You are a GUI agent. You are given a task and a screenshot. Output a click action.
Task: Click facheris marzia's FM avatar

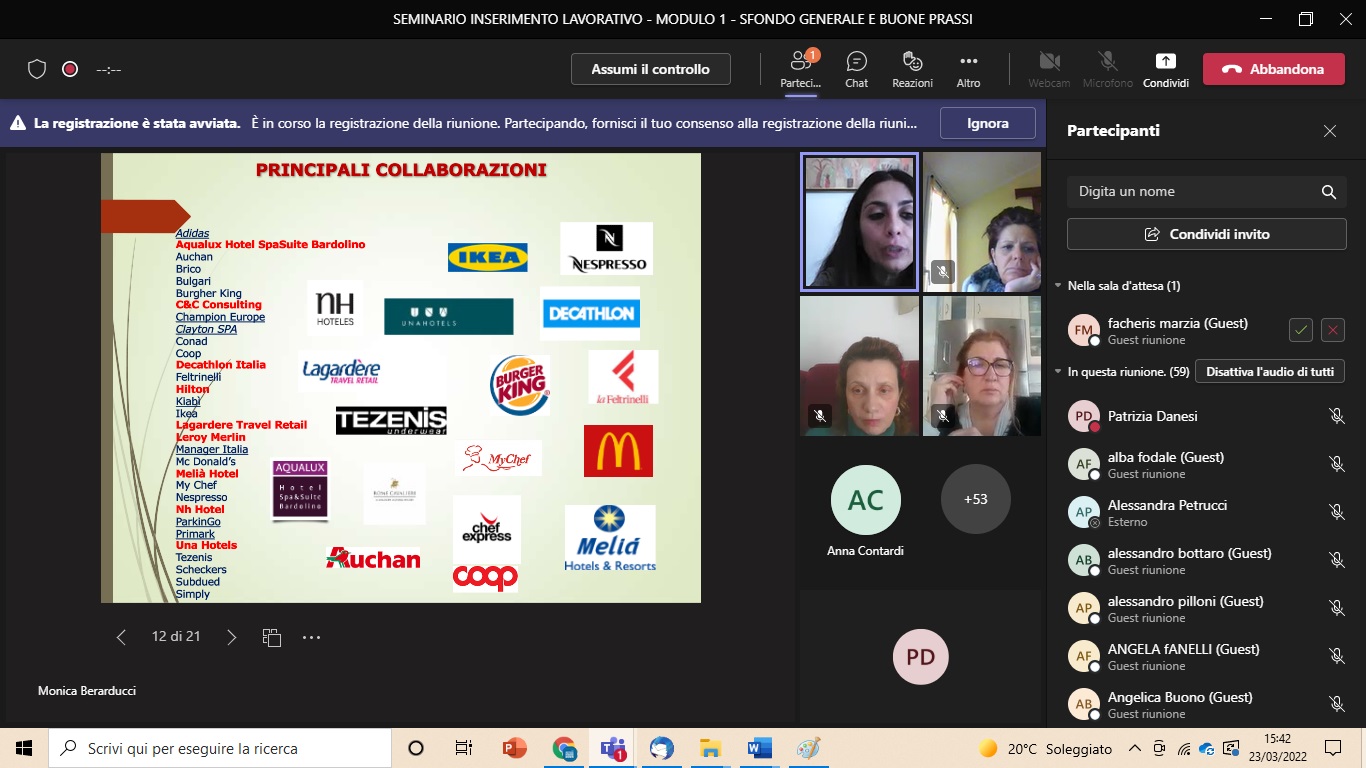1084,330
